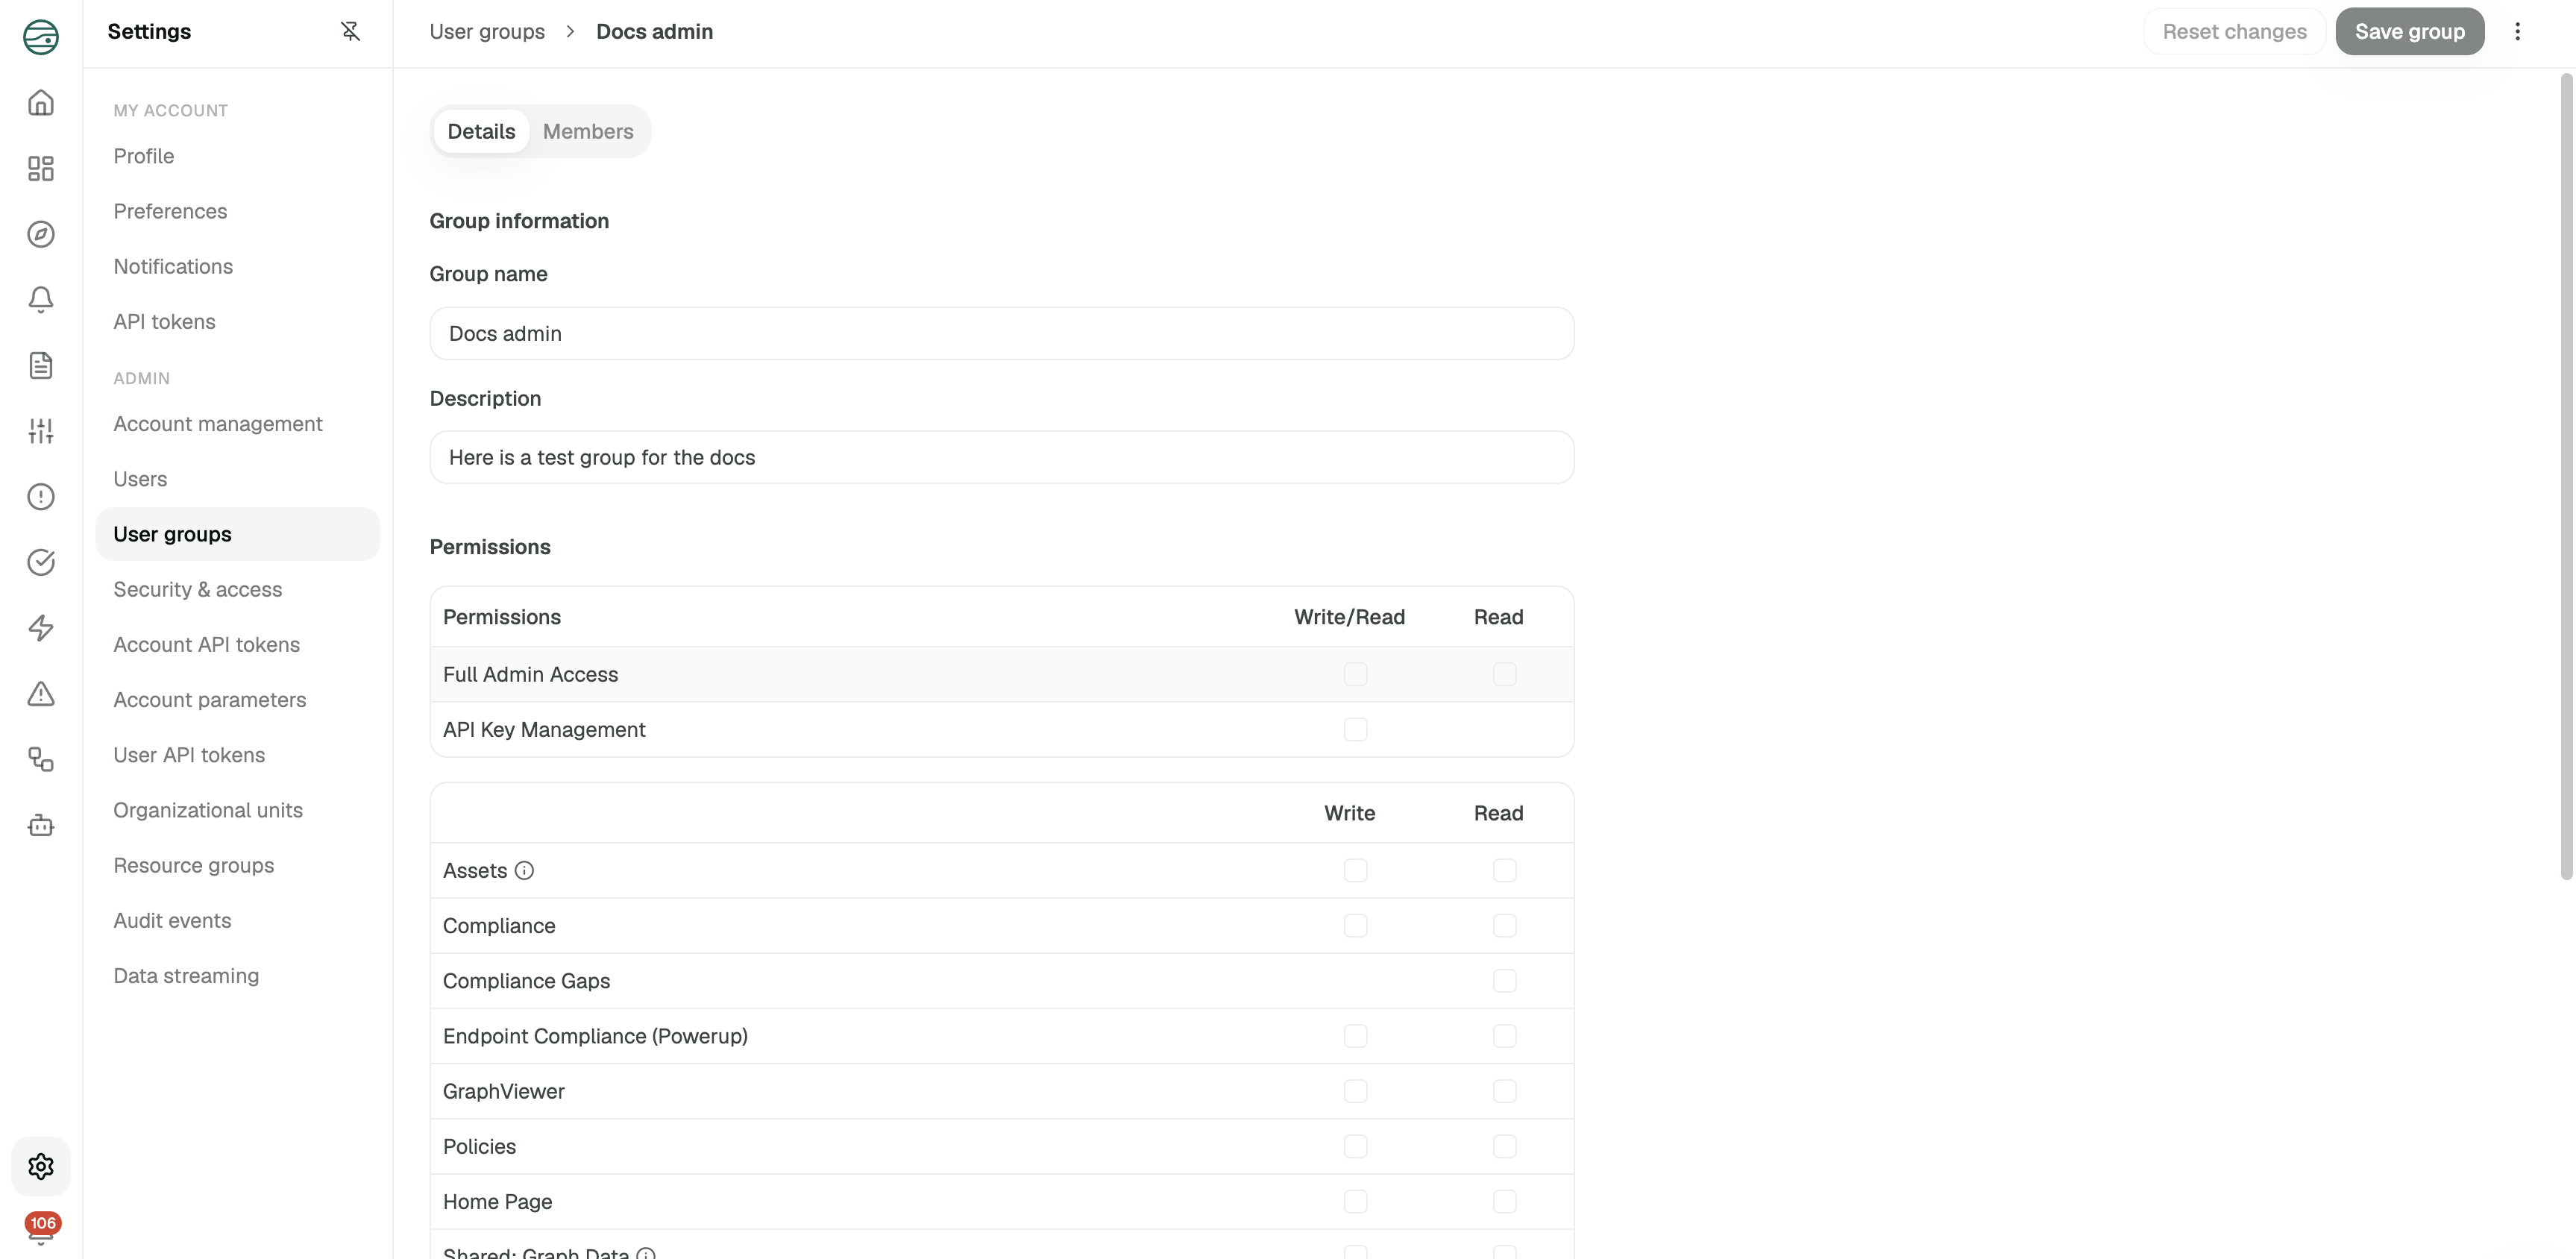Enable Home Page Read permission
Screen dimensions: 2576x1259
[x=1504, y=1201]
